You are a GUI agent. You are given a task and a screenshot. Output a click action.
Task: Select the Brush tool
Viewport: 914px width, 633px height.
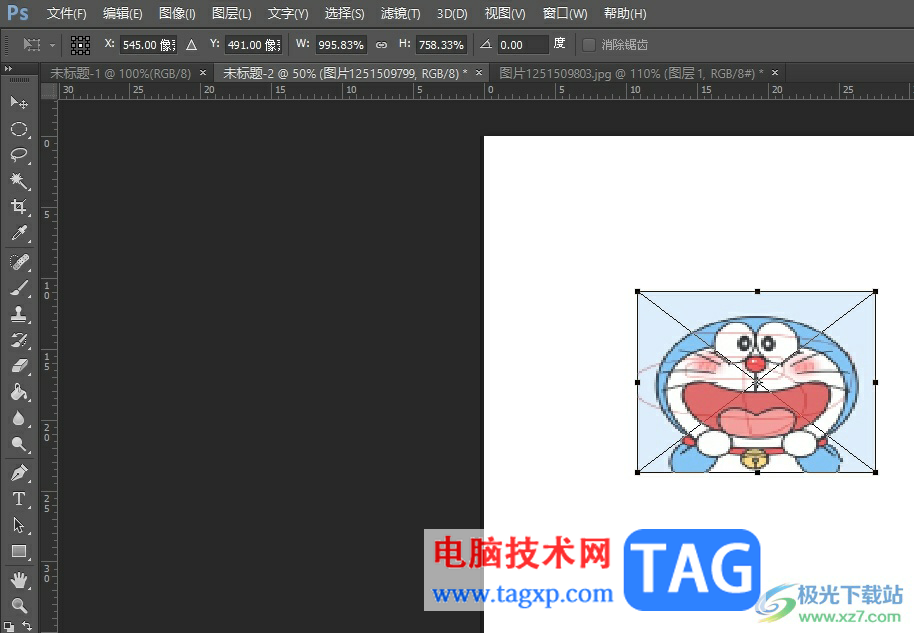pos(19,289)
